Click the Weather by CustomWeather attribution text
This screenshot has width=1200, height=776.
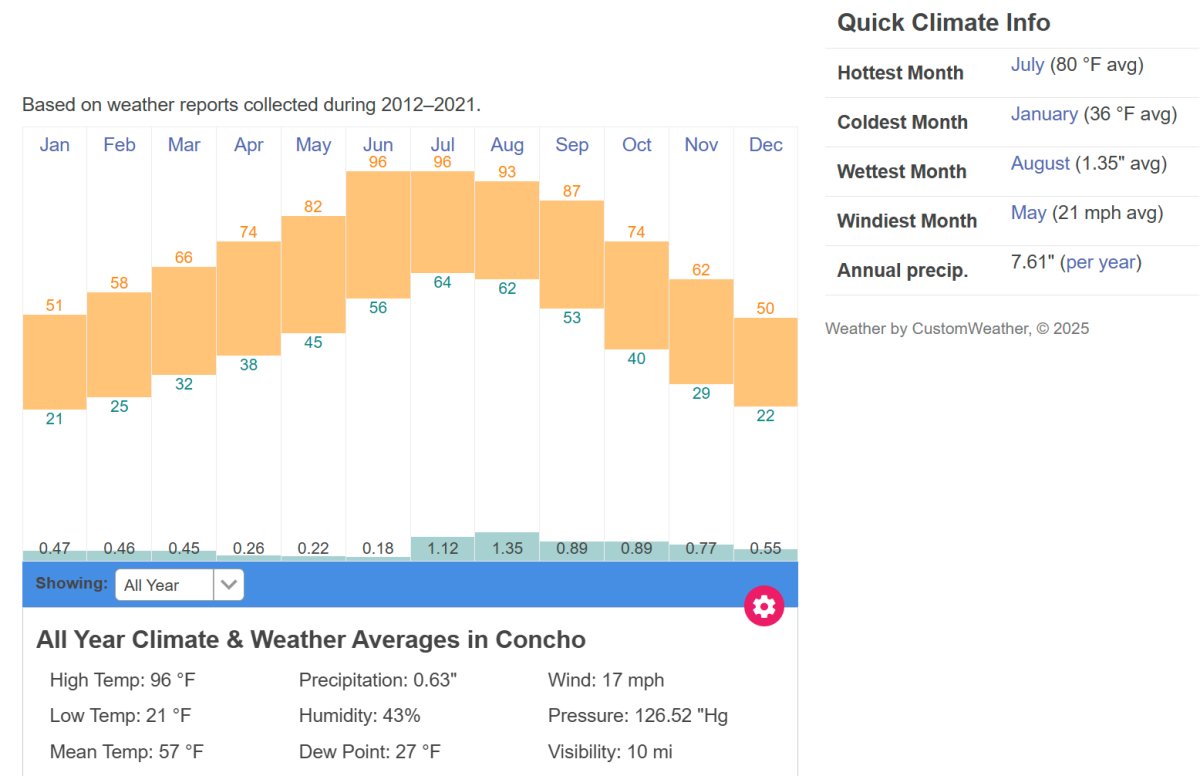click(958, 328)
